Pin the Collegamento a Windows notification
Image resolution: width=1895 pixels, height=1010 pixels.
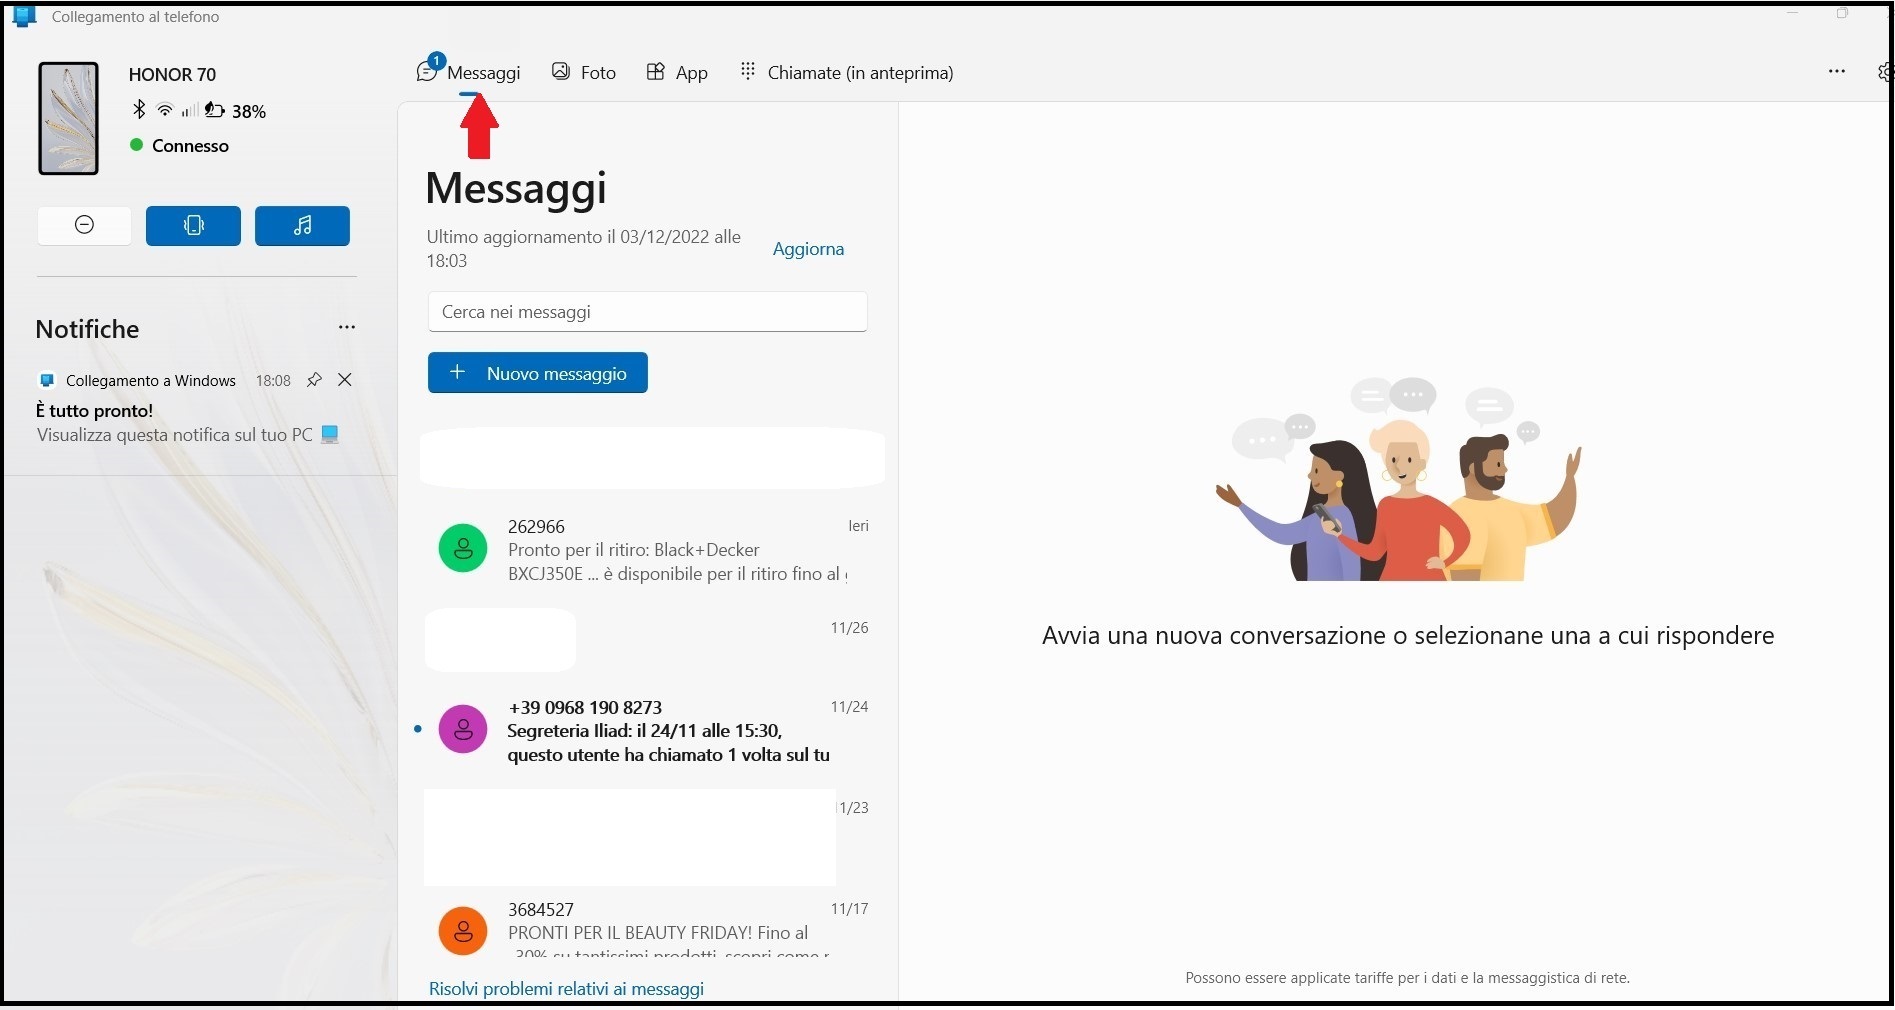[x=314, y=380]
